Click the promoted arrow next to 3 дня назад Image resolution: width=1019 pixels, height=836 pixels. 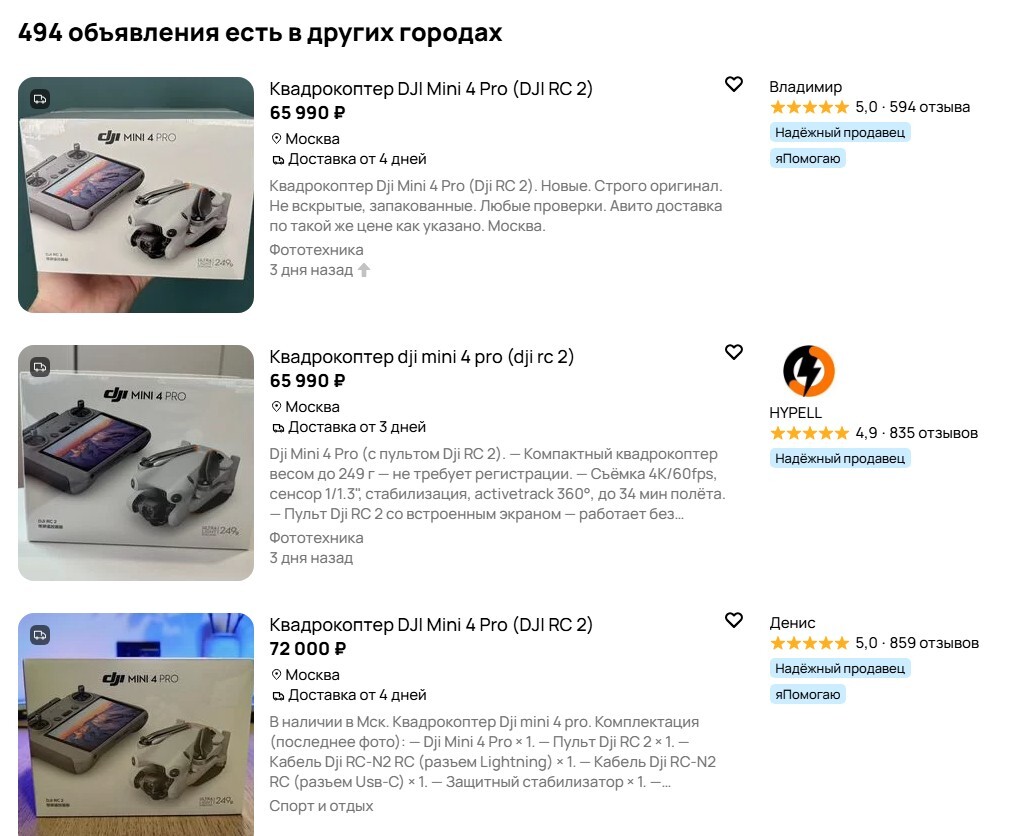(x=364, y=270)
